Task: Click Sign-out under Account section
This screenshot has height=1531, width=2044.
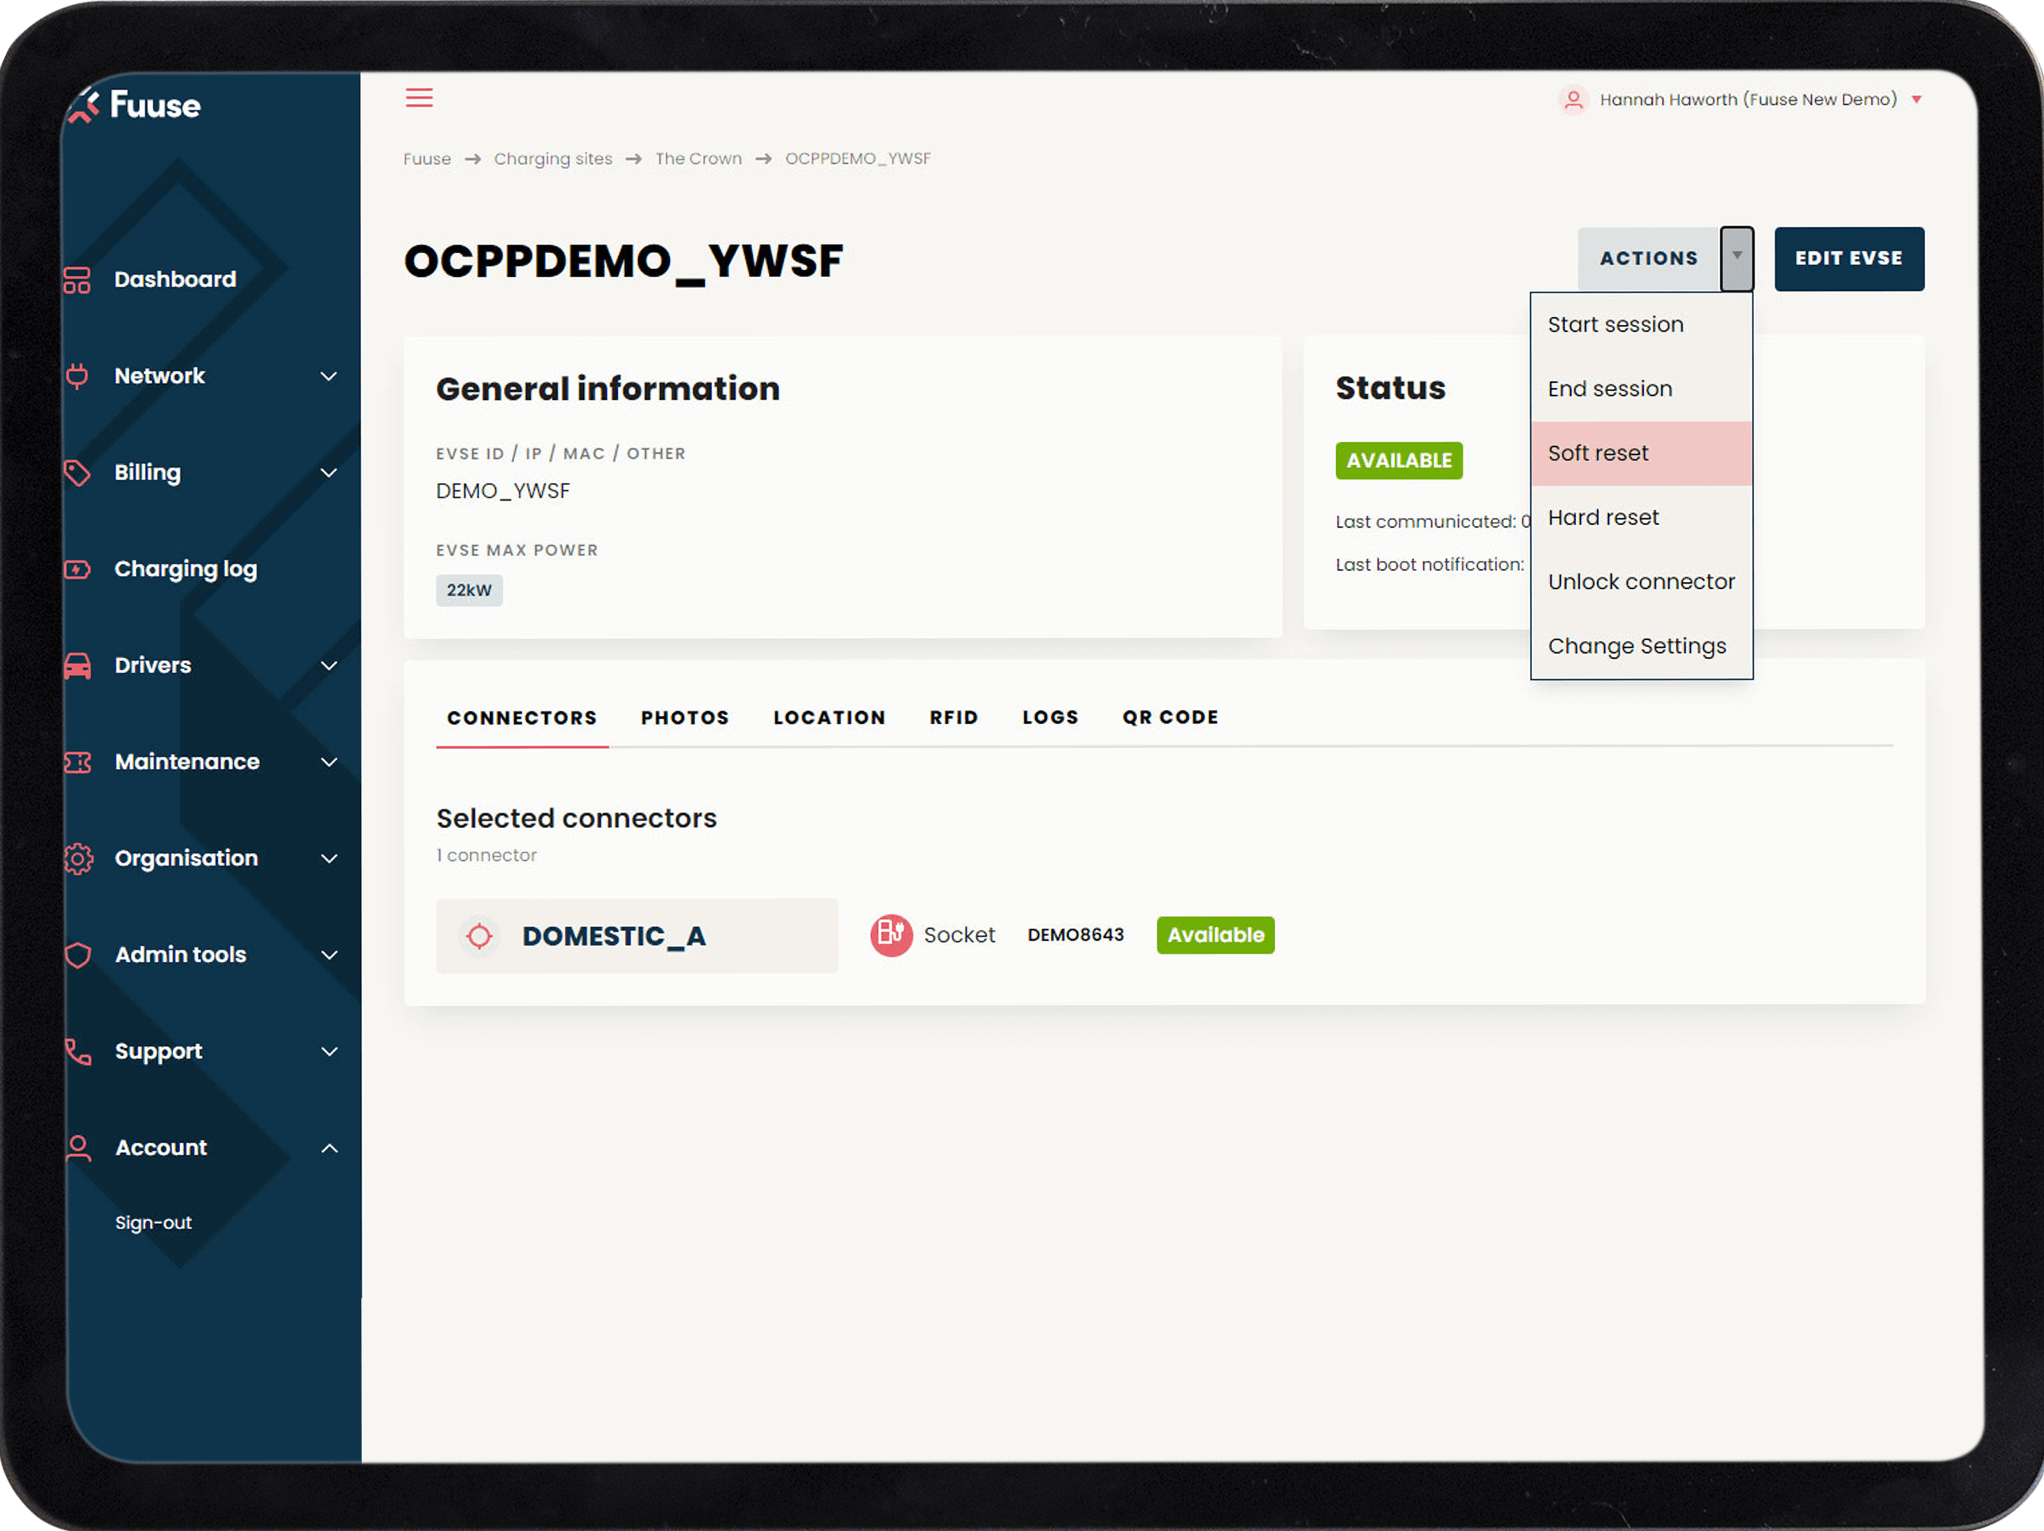Action: click(x=153, y=1222)
